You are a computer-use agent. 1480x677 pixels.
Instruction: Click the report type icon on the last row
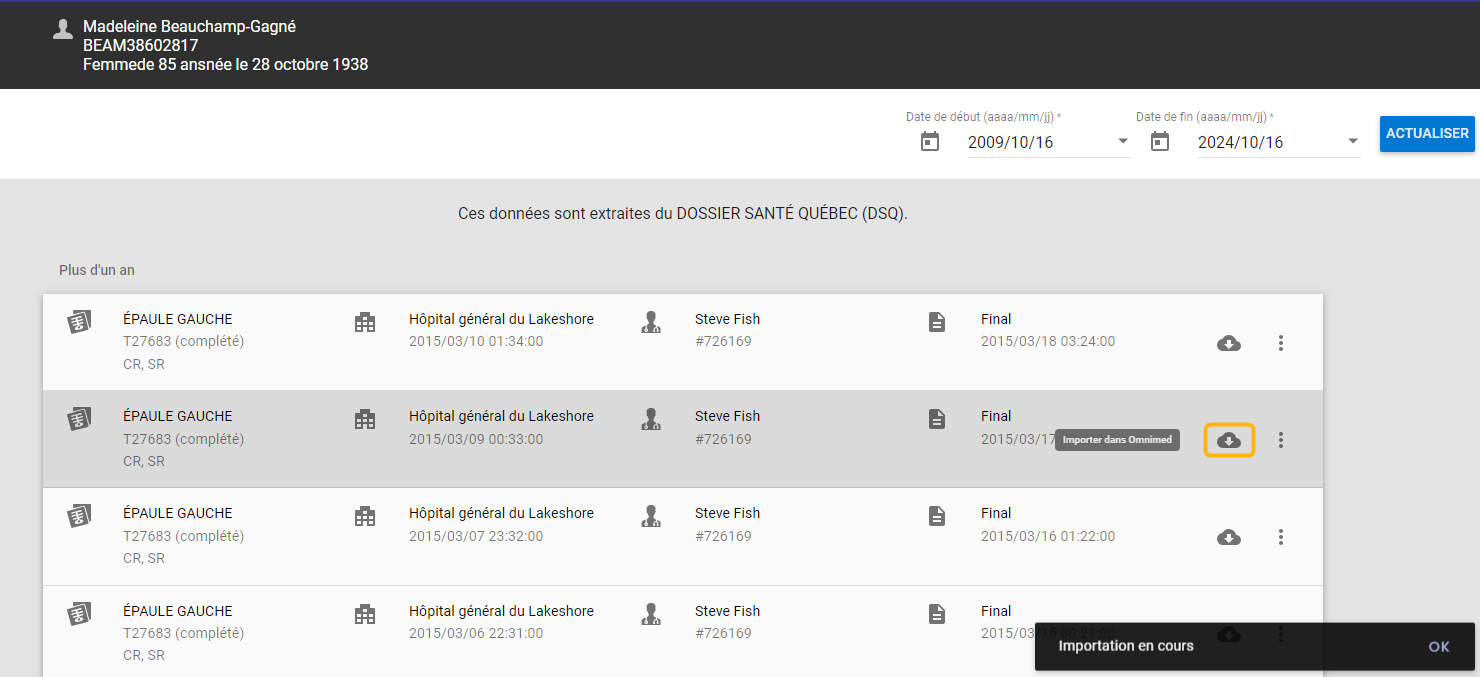[x=80, y=614]
